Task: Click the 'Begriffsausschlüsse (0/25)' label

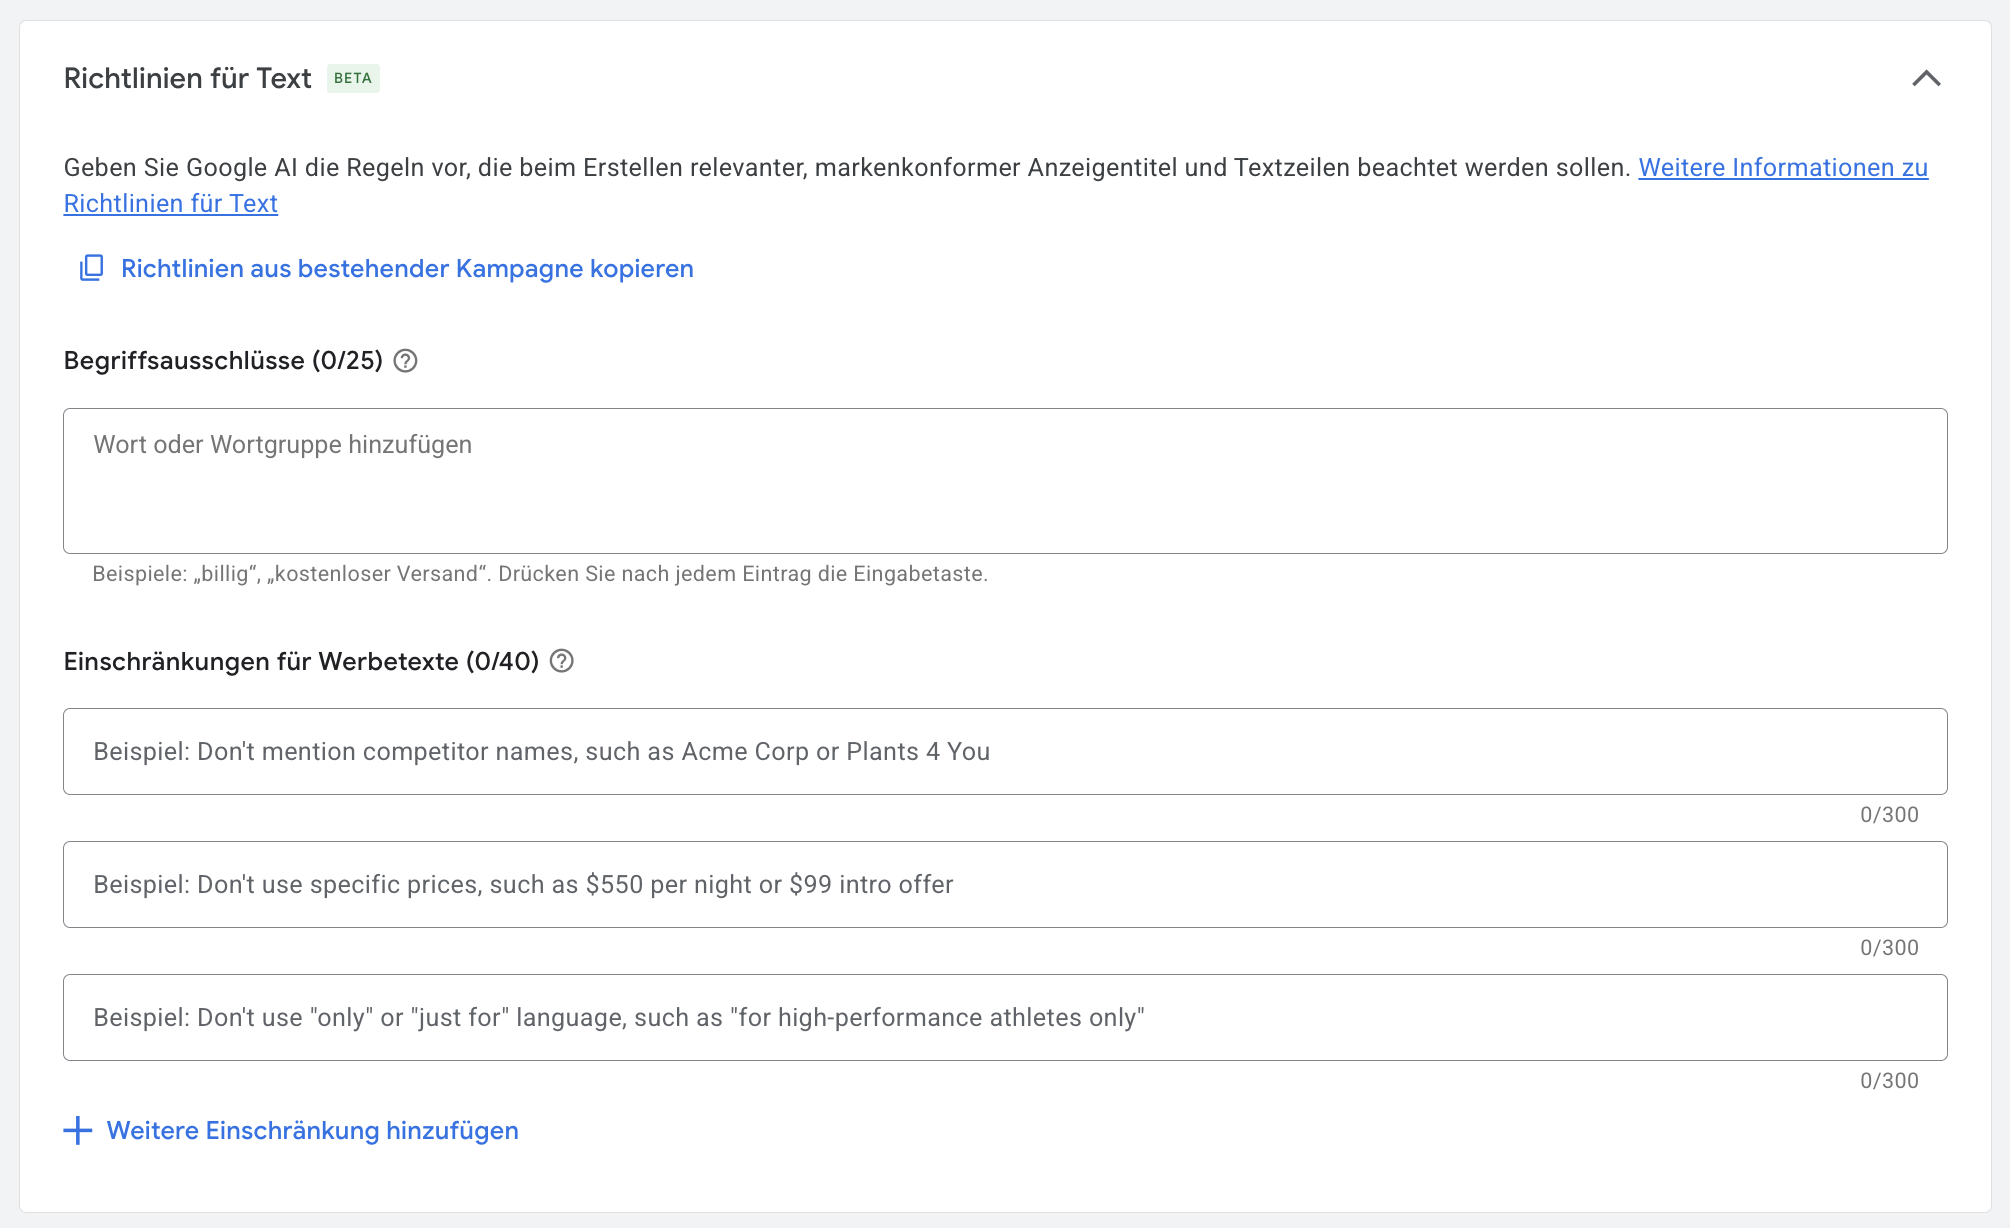Action: pos(223,361)
